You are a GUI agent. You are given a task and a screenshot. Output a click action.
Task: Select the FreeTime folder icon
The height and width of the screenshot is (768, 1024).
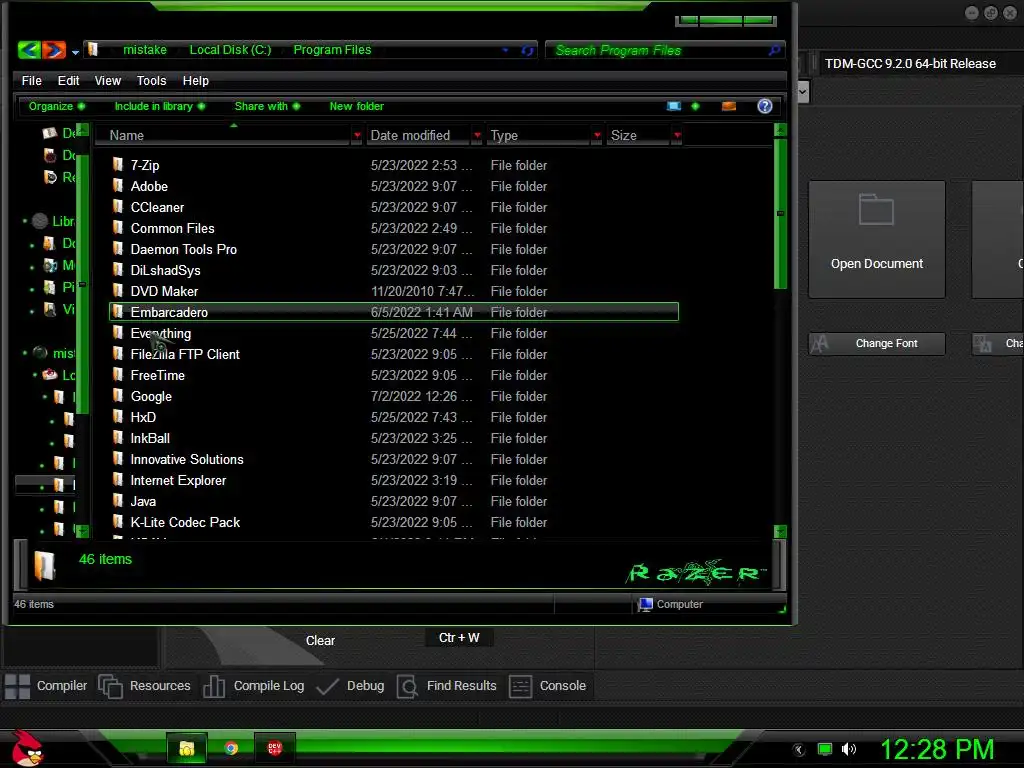click(x=118, y=375)
